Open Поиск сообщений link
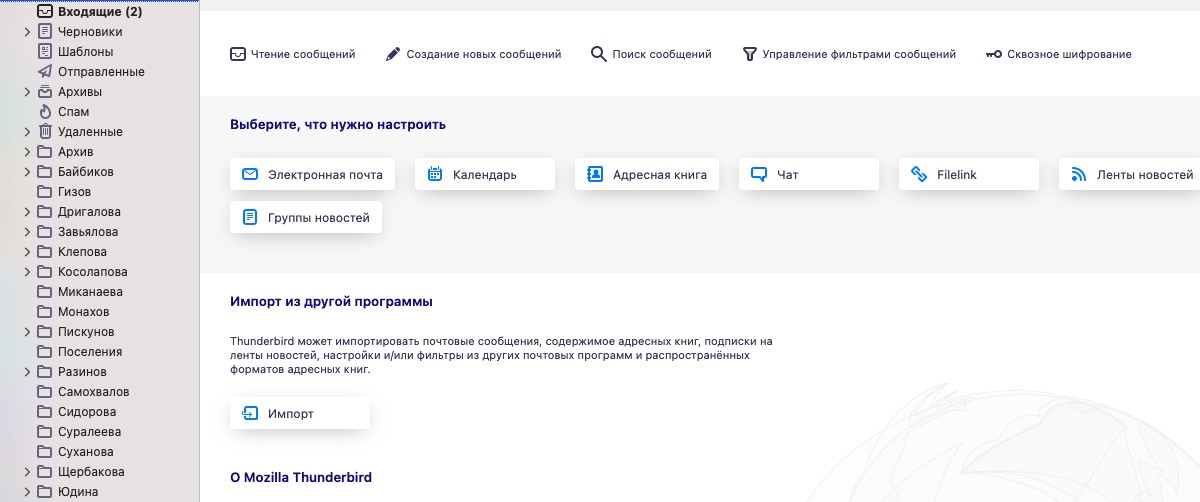This screenshot has width=1200, height=502. point(651,54)
